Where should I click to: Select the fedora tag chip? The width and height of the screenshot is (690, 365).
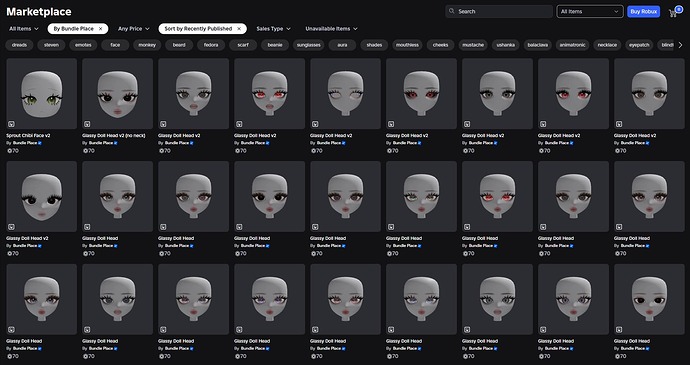point(211,45)
